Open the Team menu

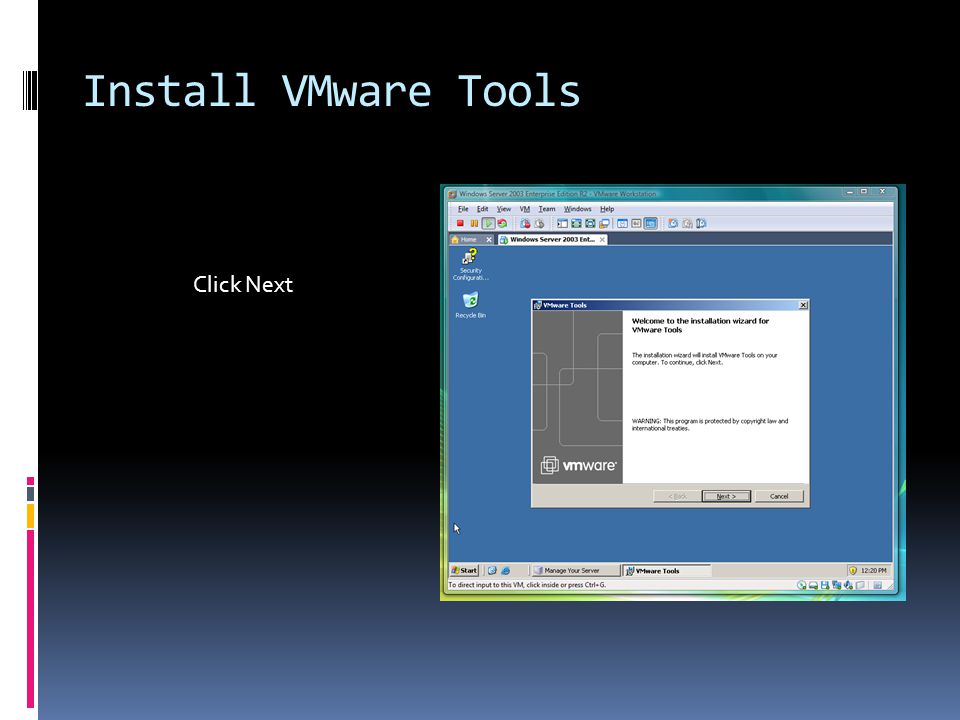click(x=547, y=209)
